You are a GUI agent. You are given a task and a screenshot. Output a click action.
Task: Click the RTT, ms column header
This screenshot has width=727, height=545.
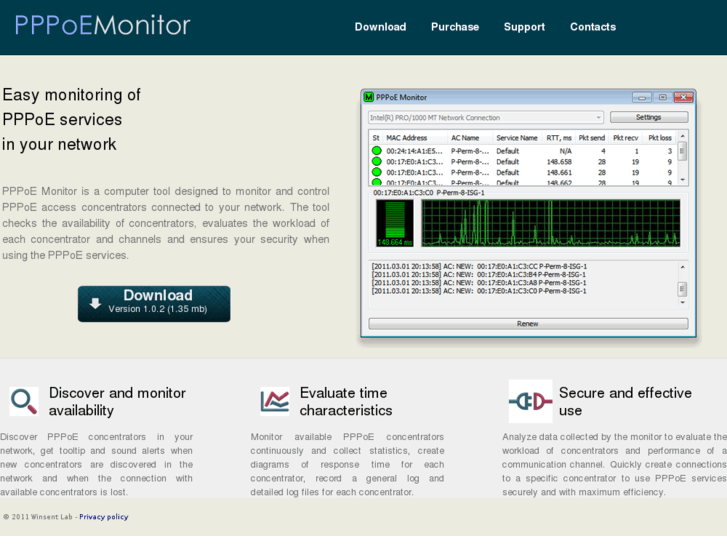pyautogui.click(x=559, y=138)
